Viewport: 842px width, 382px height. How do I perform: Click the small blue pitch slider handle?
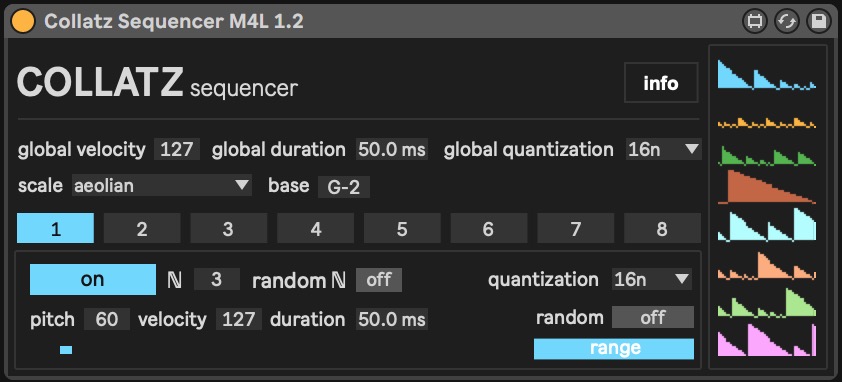point(66,350)
